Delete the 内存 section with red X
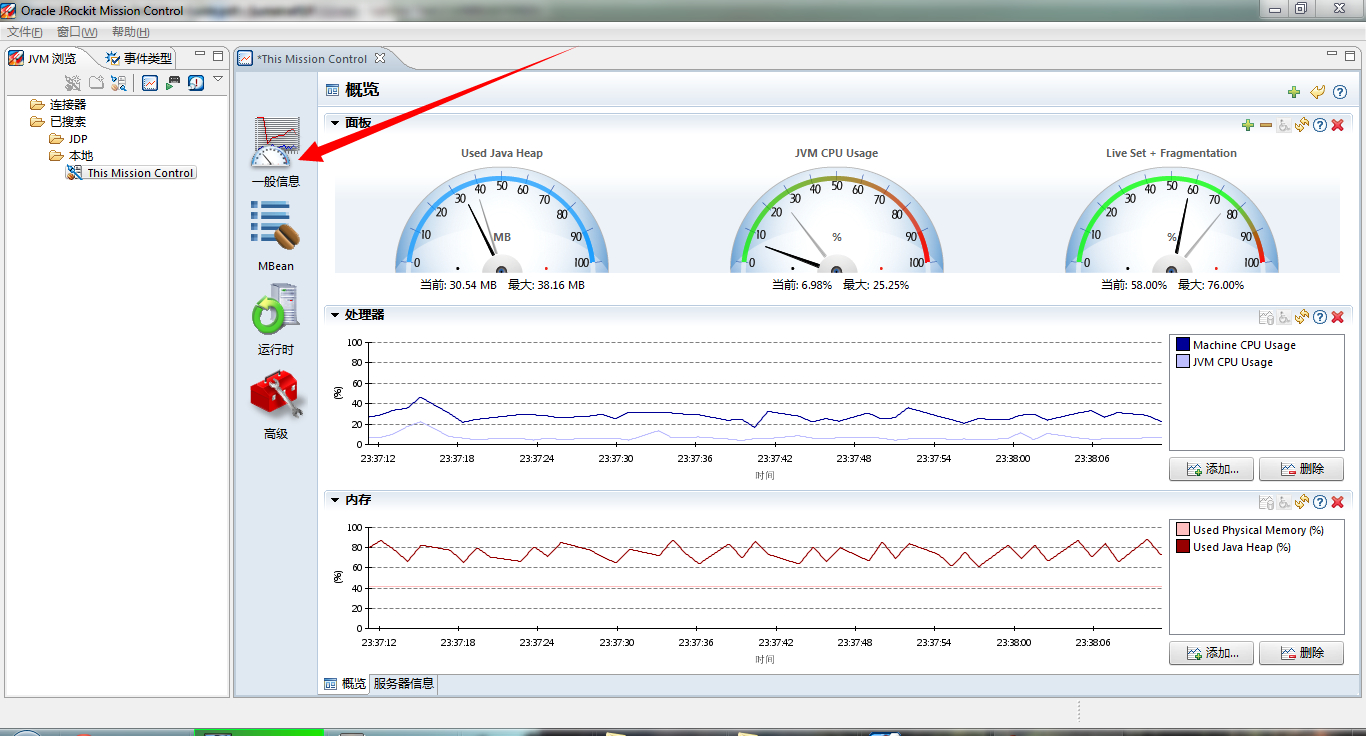The height and width of the screenshot is (736, 1366). coord(1338,502)
